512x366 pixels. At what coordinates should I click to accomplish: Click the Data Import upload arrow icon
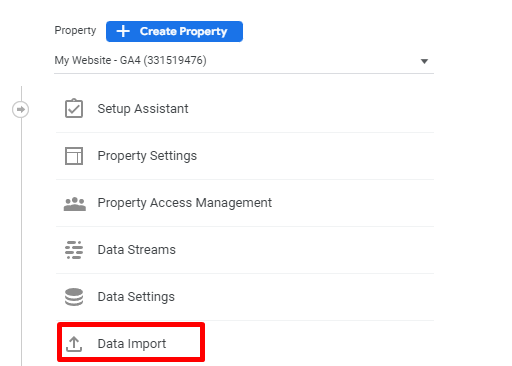(74, 344)
